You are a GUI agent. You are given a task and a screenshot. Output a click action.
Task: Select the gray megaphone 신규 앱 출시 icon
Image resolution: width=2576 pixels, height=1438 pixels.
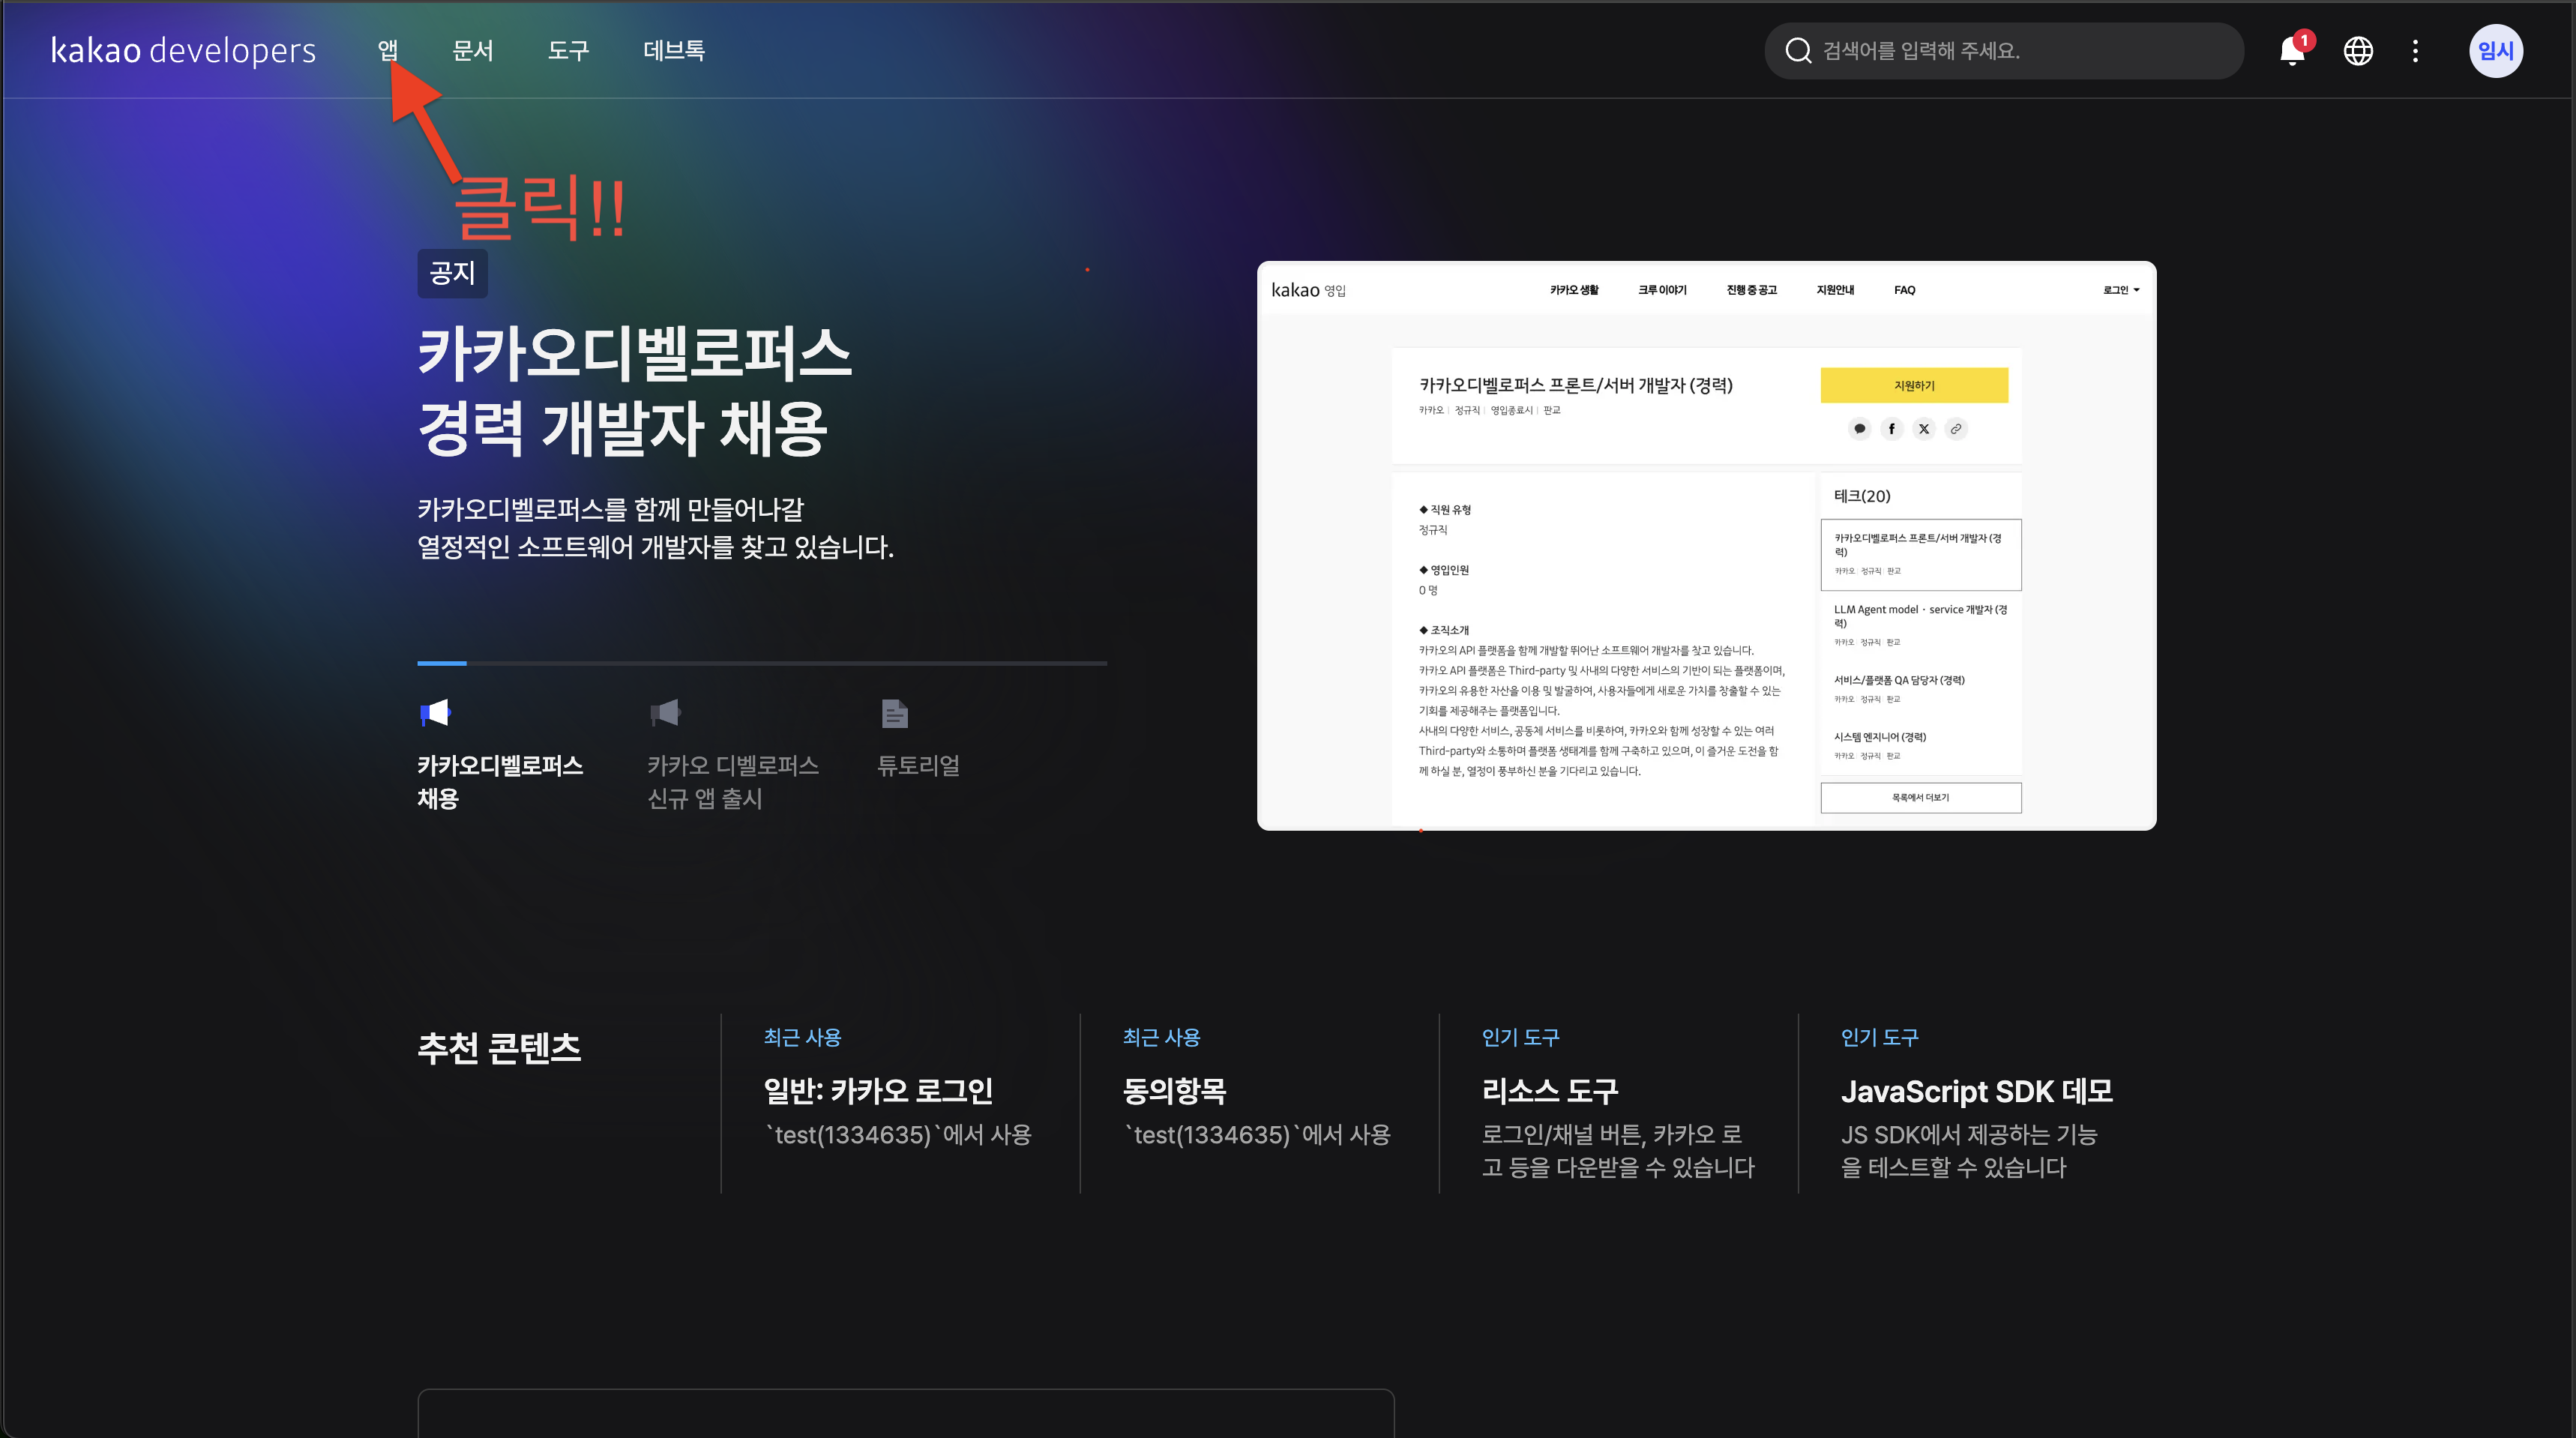[x=665, y=713]
